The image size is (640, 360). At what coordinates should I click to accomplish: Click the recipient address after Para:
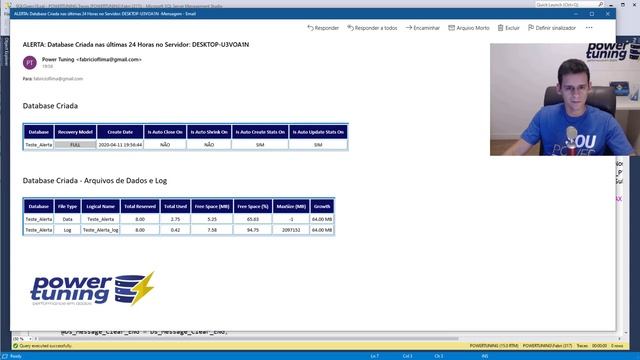[58, 79]
